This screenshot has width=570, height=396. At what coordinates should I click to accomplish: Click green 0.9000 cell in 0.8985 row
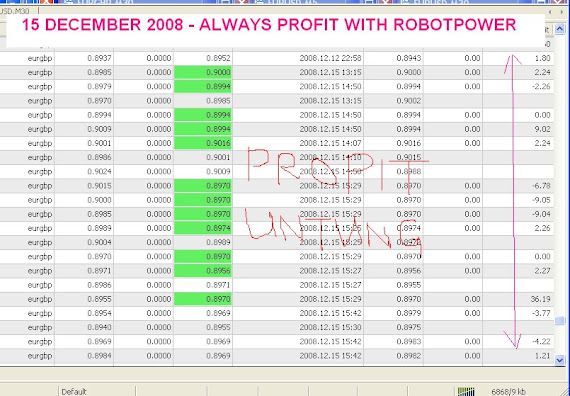(x=203, y=72)
